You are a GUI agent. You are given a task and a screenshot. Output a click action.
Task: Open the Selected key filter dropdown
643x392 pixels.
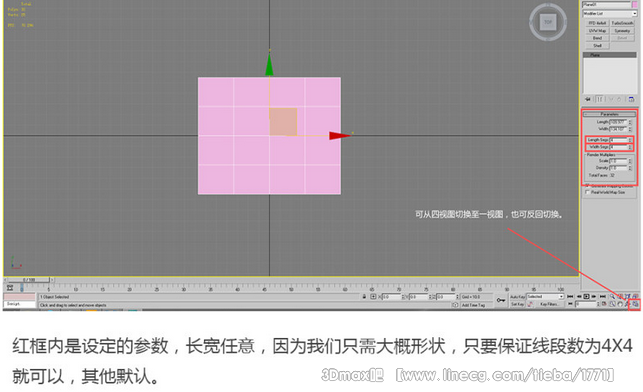click(545, 296)
